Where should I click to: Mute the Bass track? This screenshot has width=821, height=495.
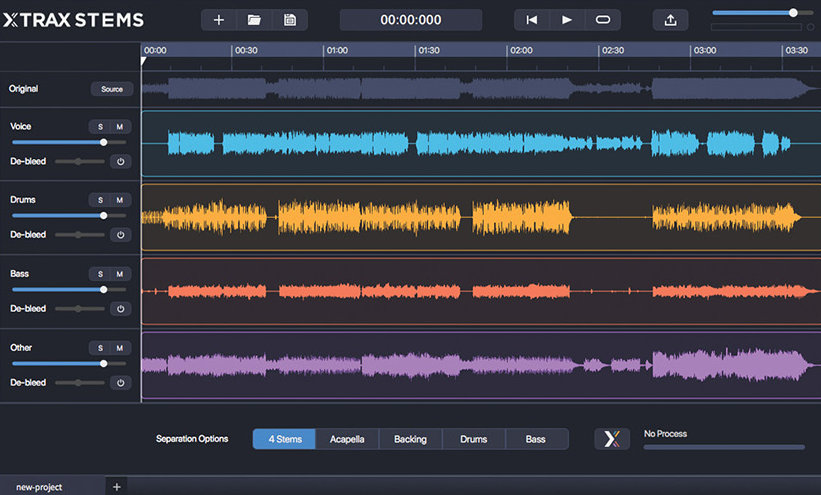(x=119, y=274)
